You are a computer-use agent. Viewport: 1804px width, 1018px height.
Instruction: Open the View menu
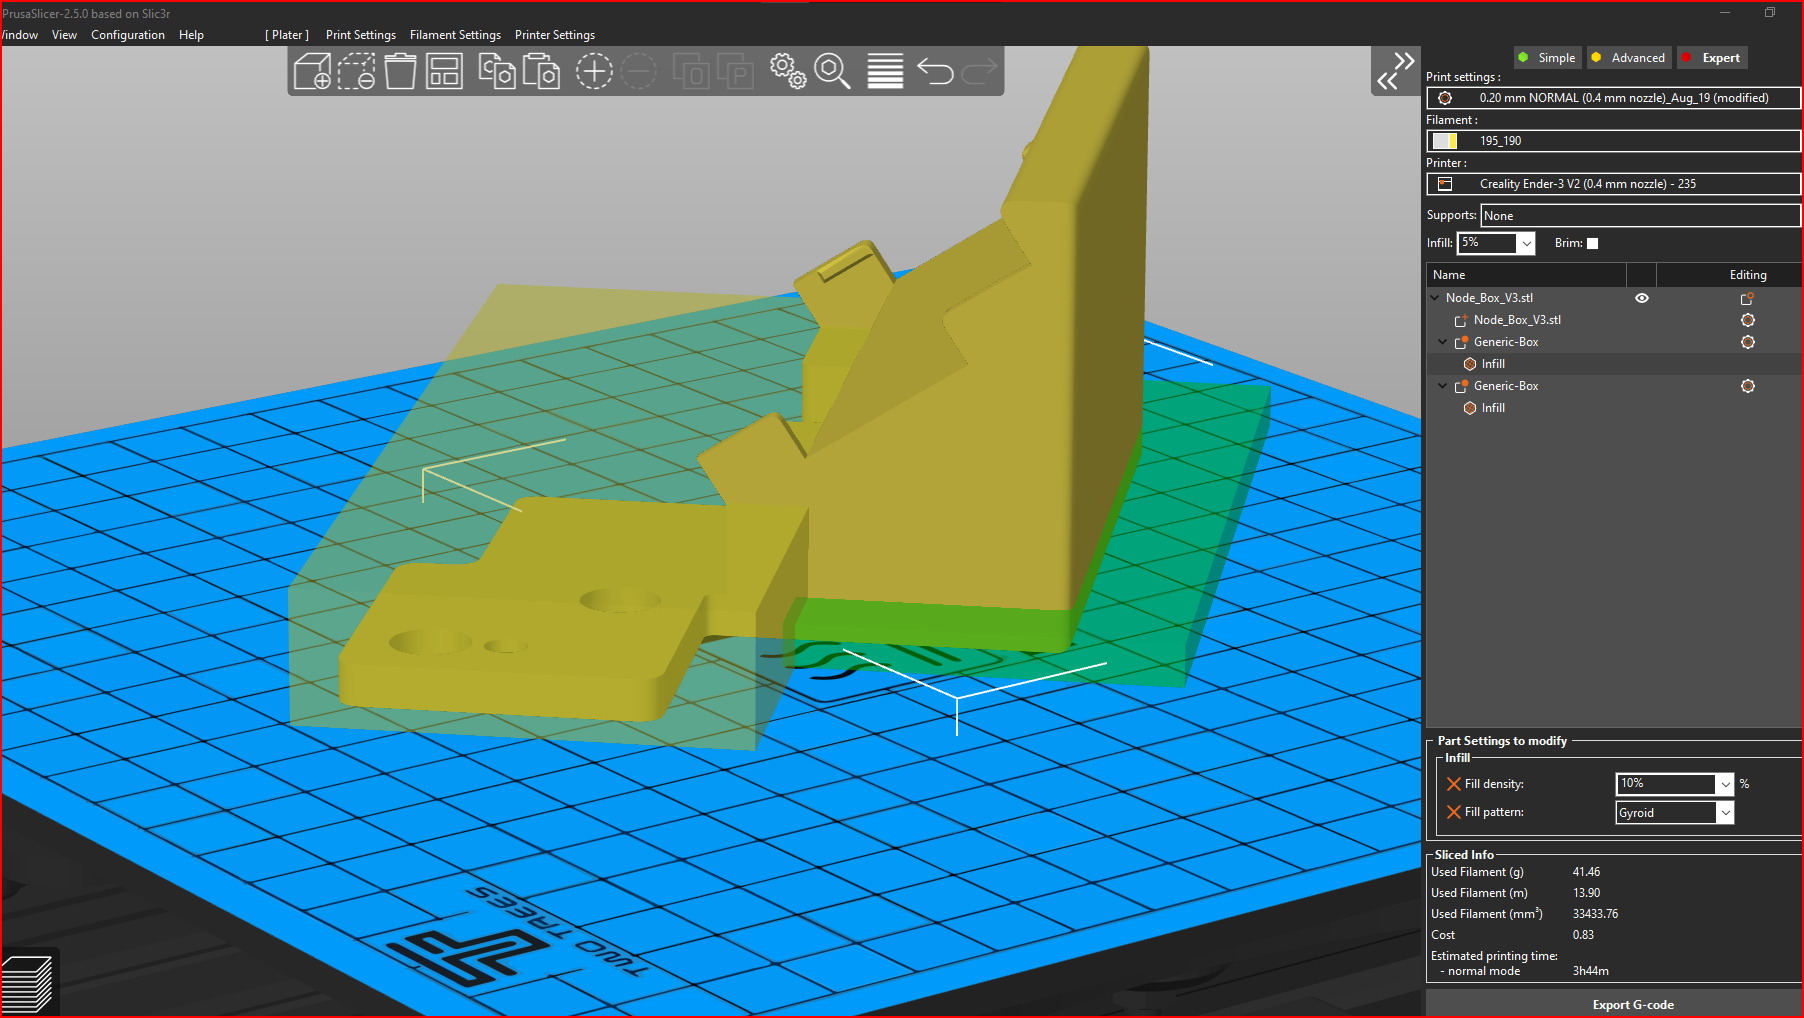(x=64, y=35)
